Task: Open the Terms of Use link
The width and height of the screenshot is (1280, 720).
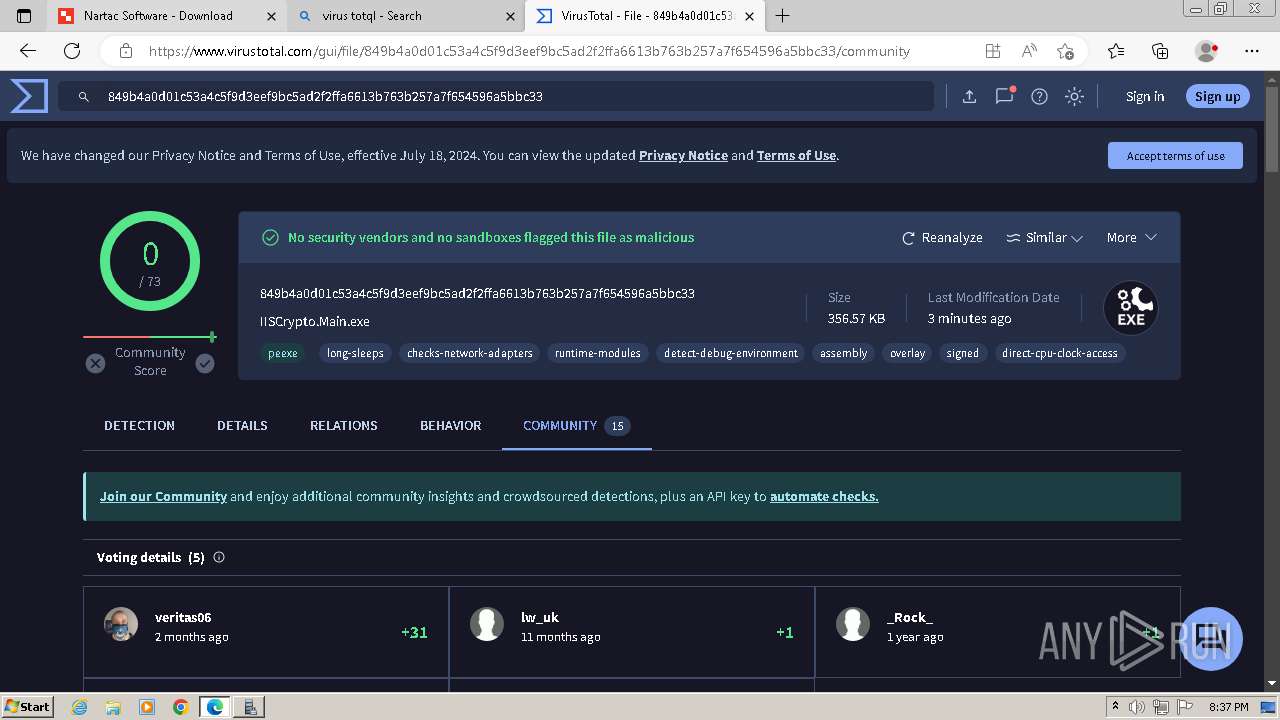Action: (x=796, y=155)
